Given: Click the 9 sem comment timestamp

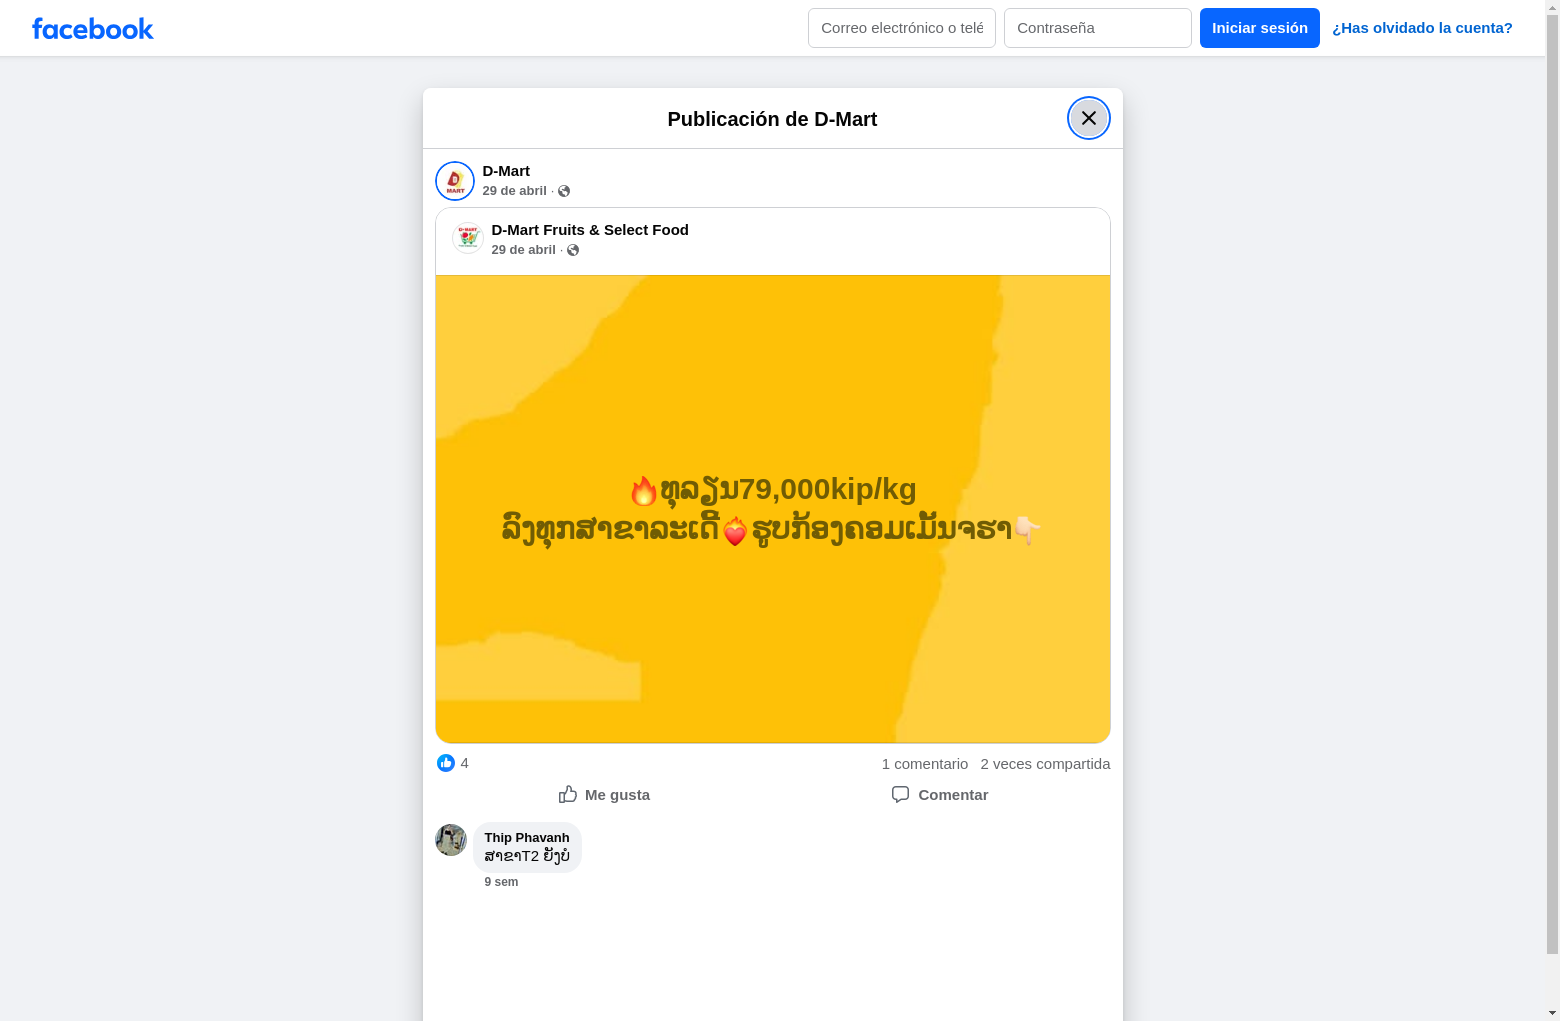Looking at the screenshot, I should [x=501, y=882].
